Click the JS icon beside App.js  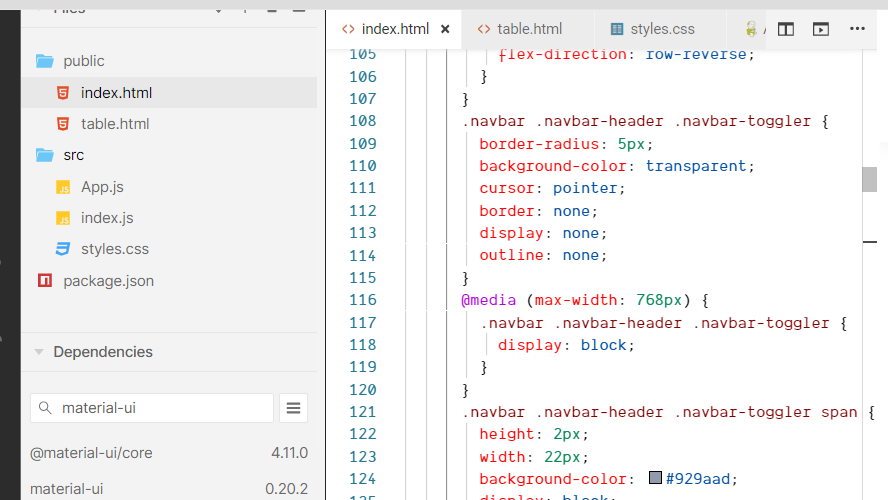point(63,187)
